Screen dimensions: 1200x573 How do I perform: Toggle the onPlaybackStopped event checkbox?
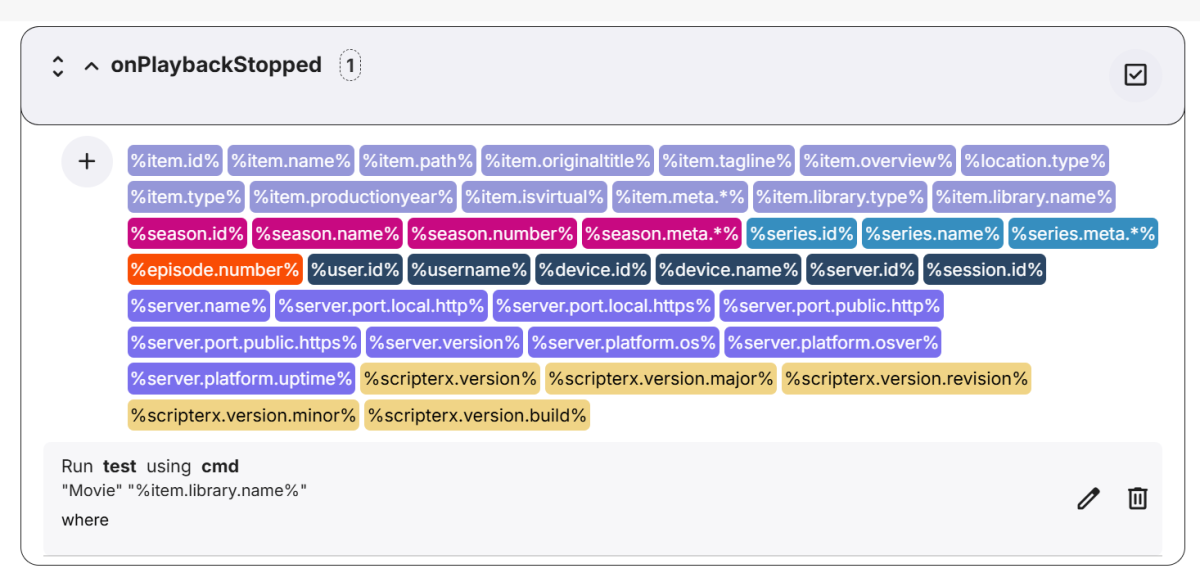click(1135, 75)
